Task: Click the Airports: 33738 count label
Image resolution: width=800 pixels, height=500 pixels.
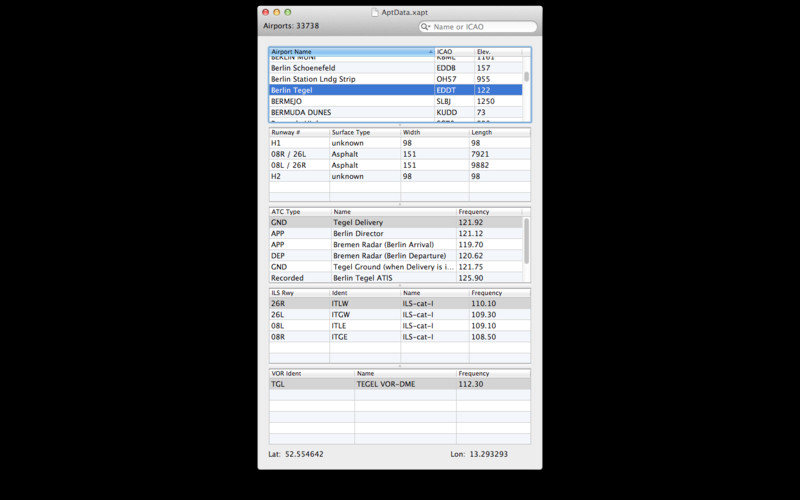Action: pos(291,26)
